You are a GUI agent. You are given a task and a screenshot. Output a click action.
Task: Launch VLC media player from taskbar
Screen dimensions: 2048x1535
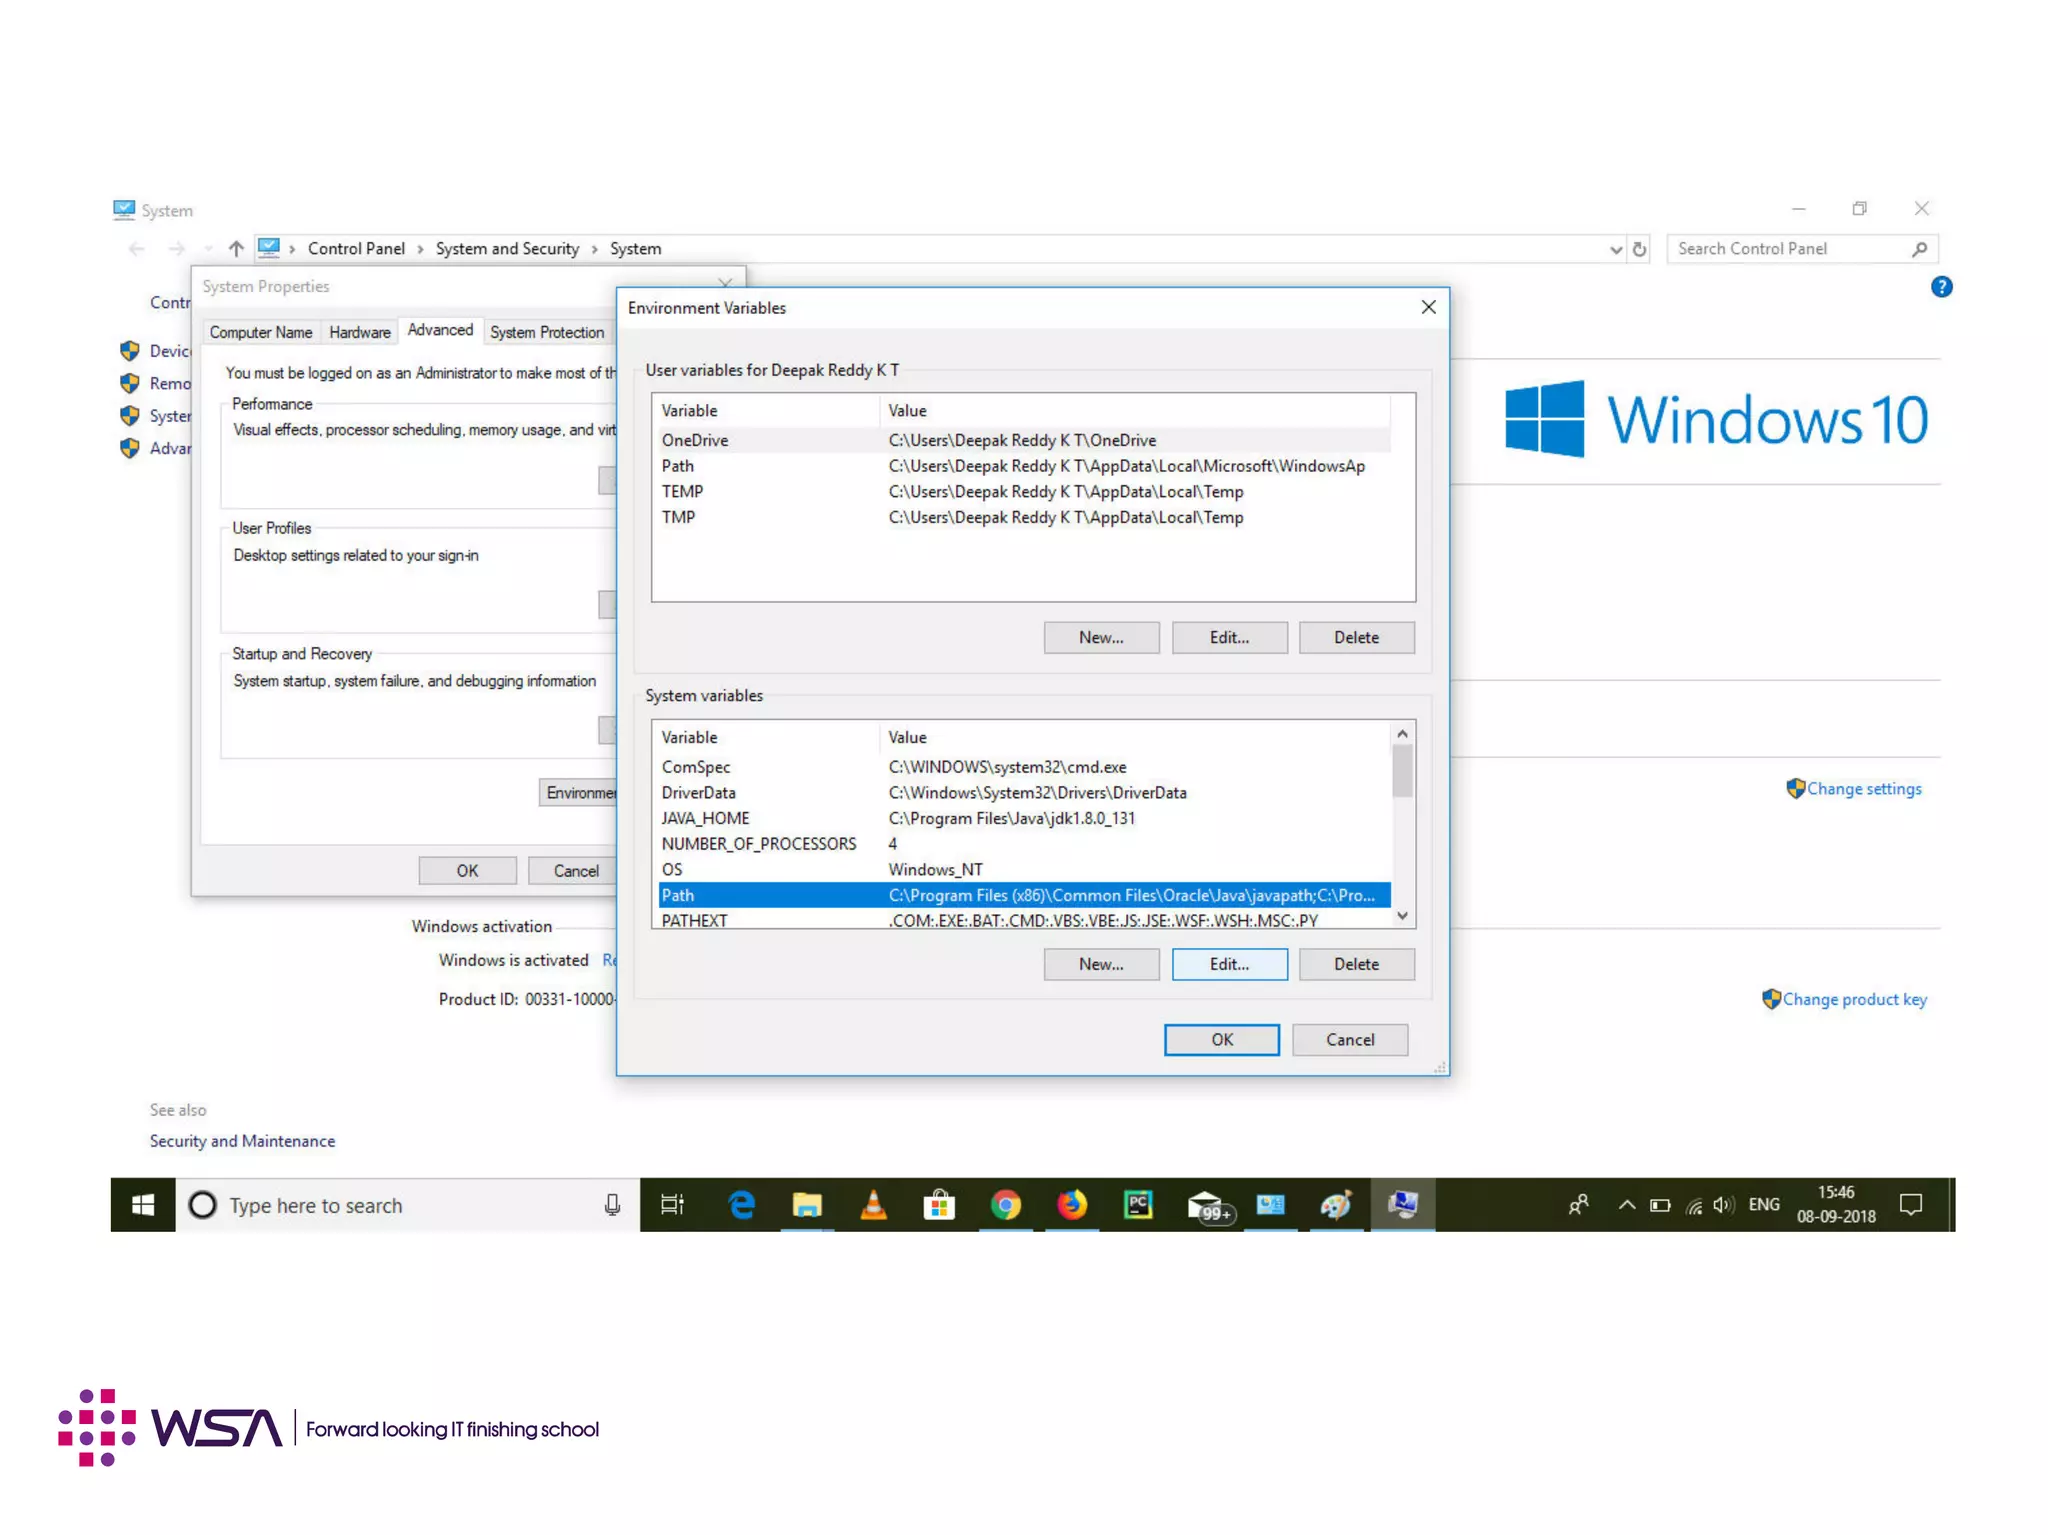pyautogui.click(x=873, y=1205)
